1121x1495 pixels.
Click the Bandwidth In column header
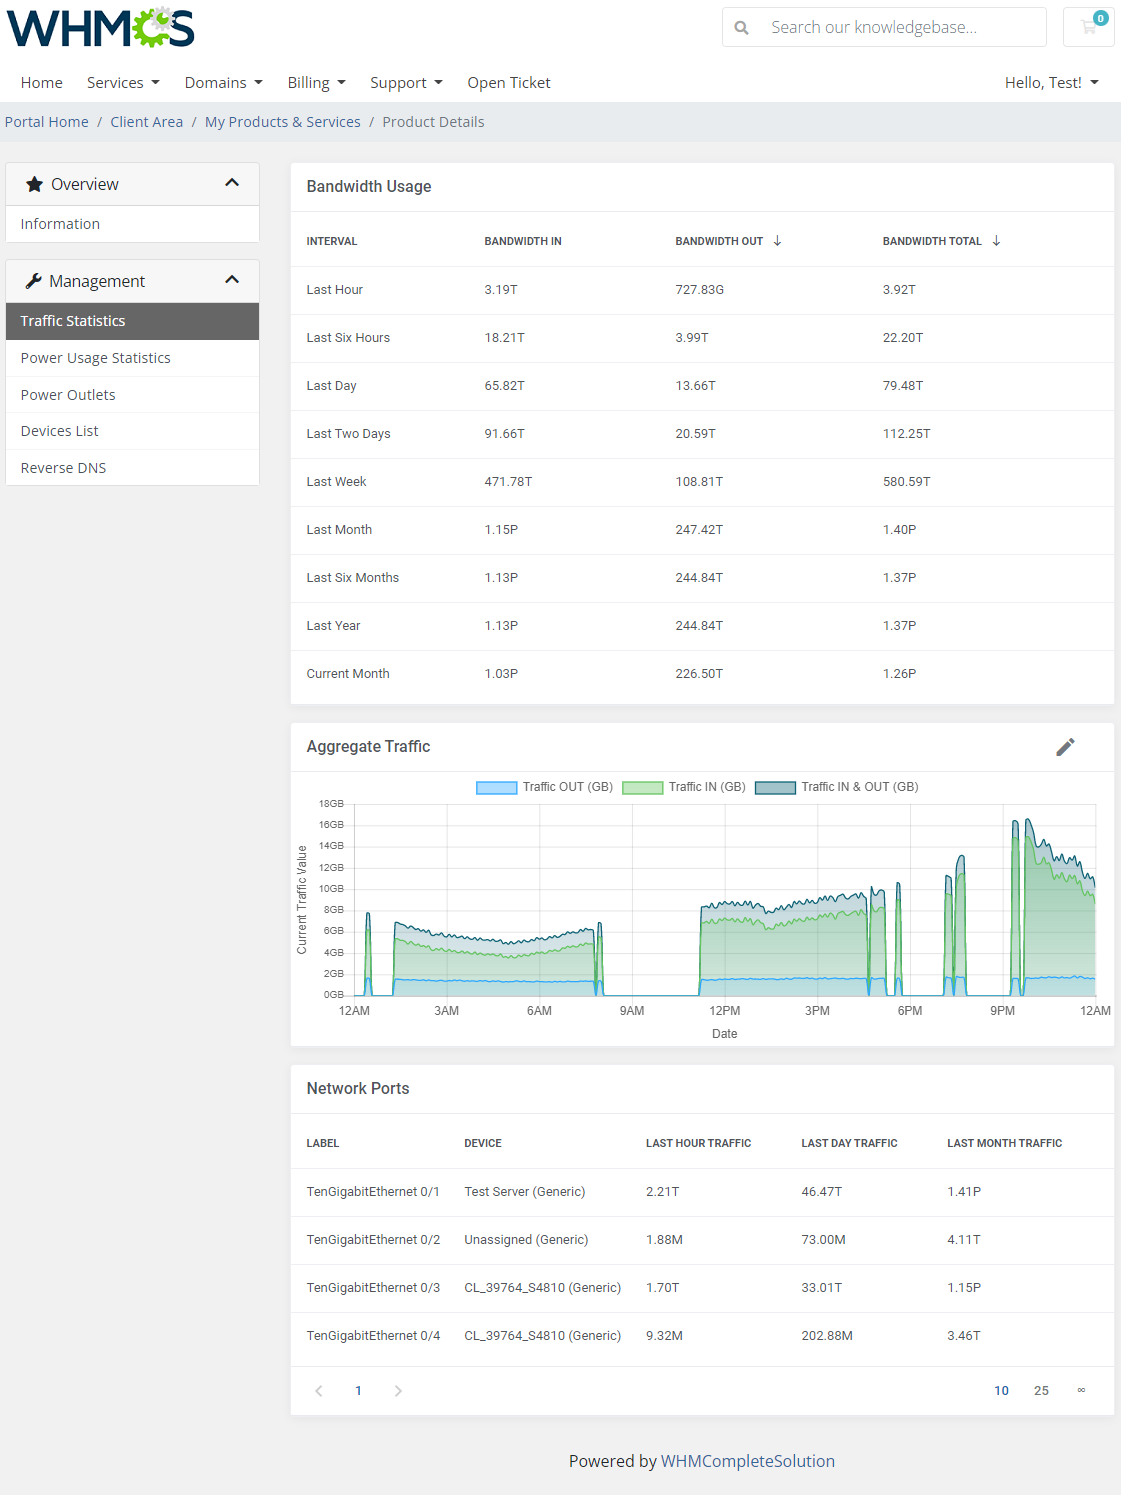coord(523,241)
